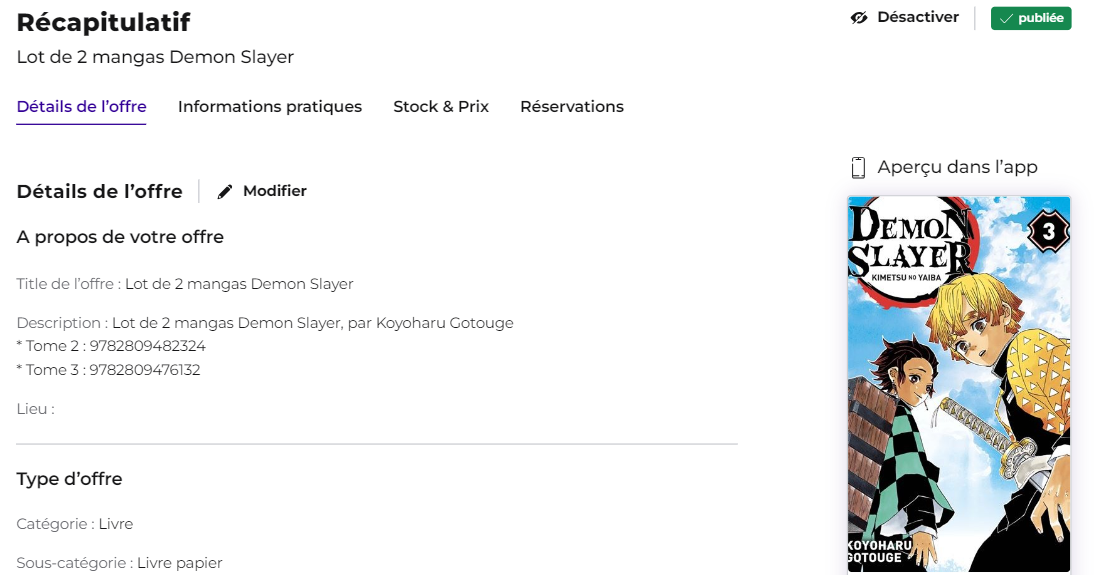Click the Tome 2 ISBN number
The image size is (1099, 575).
click(x=147, y=346)
